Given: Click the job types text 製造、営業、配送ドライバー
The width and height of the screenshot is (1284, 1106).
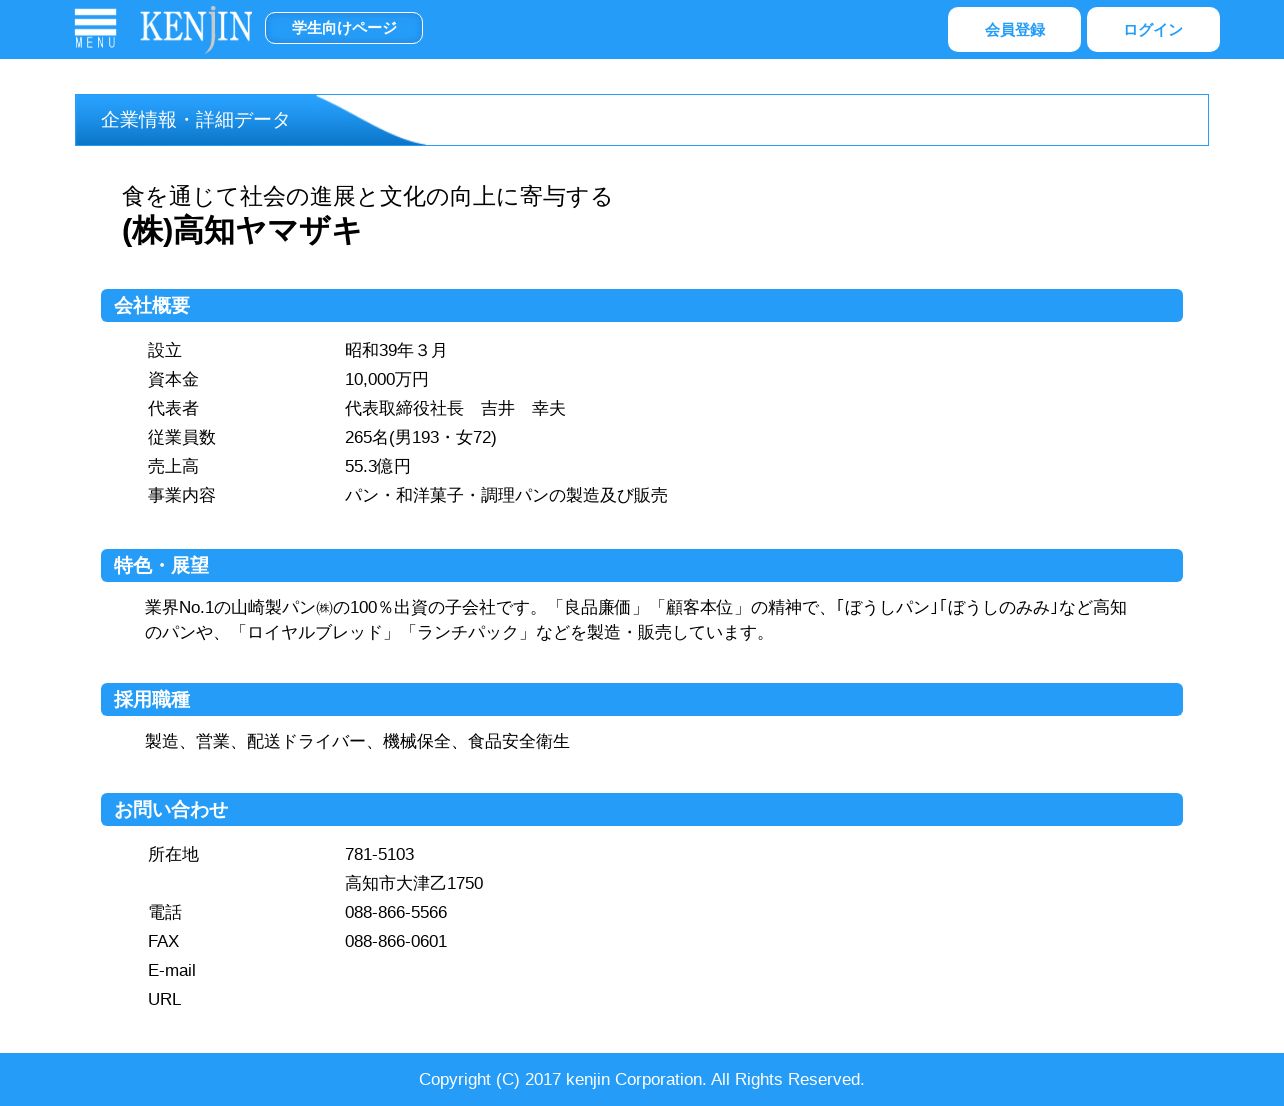Looking at the screenshot, I should [x=357, y=742].
